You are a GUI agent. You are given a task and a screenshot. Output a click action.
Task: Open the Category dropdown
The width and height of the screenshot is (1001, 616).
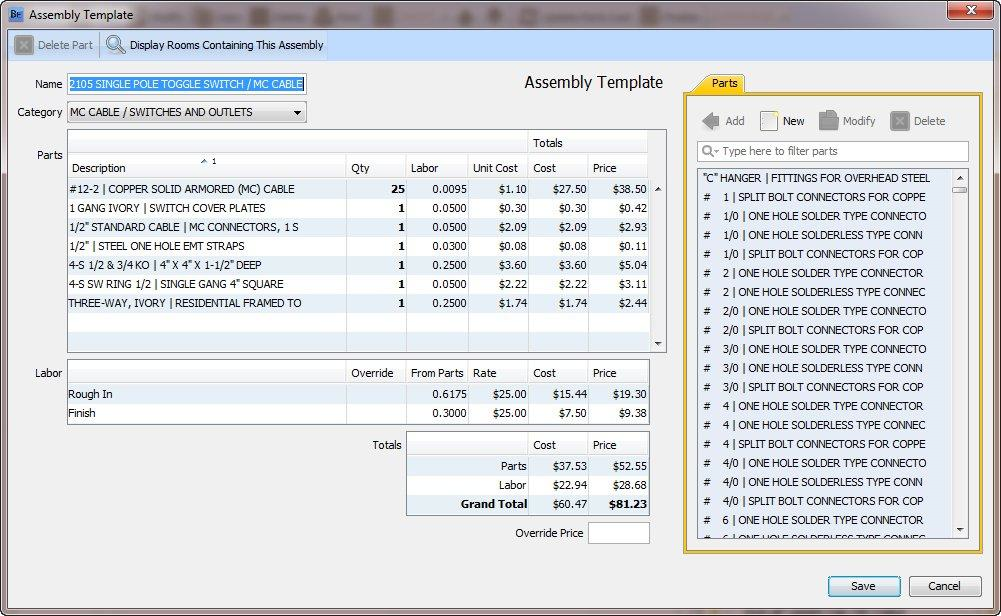[x=297, y=112]
